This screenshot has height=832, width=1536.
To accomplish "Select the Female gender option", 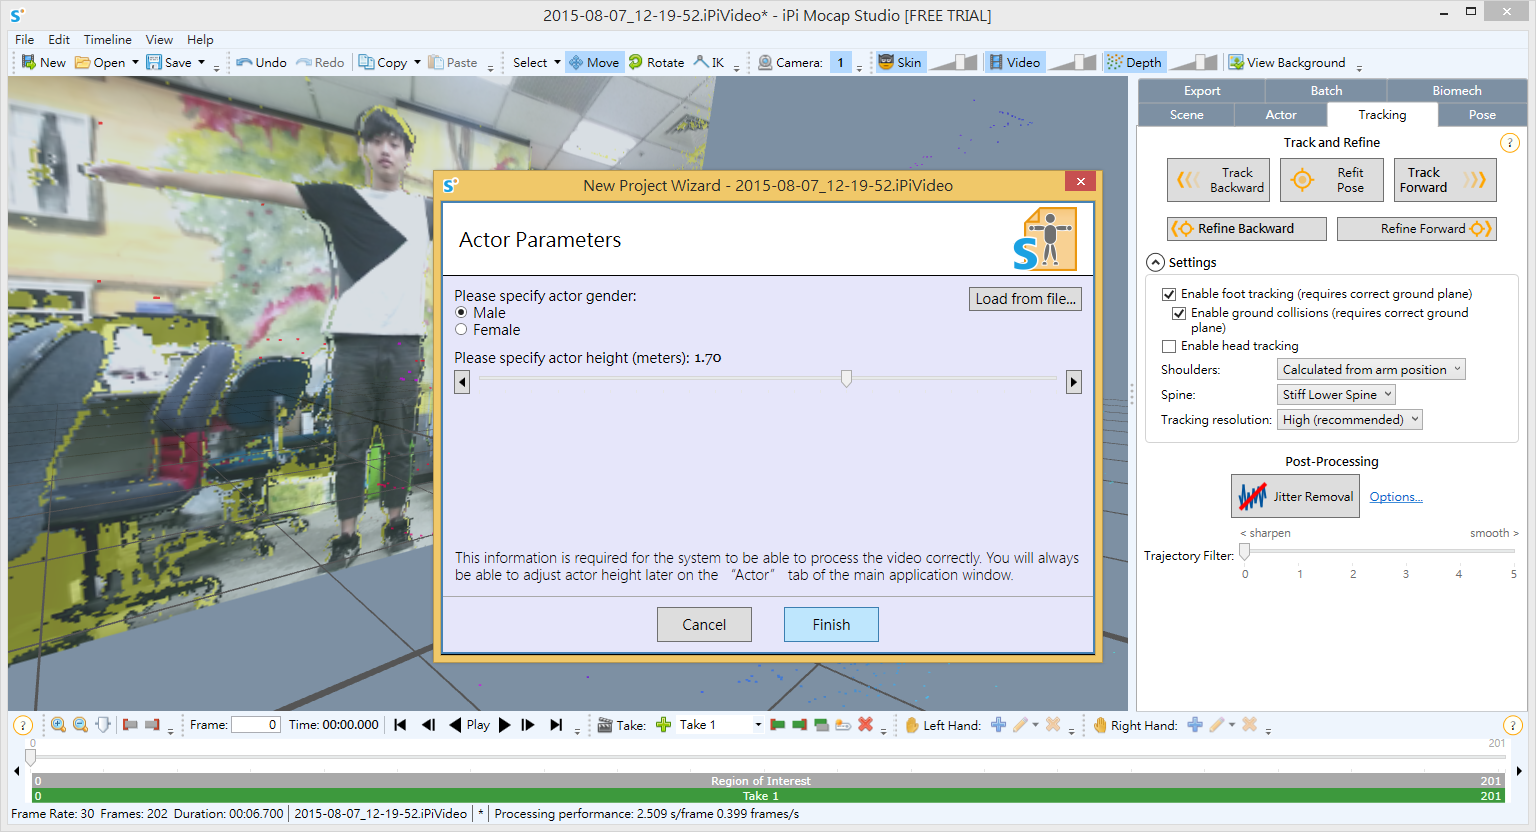I will click(461, 330).
